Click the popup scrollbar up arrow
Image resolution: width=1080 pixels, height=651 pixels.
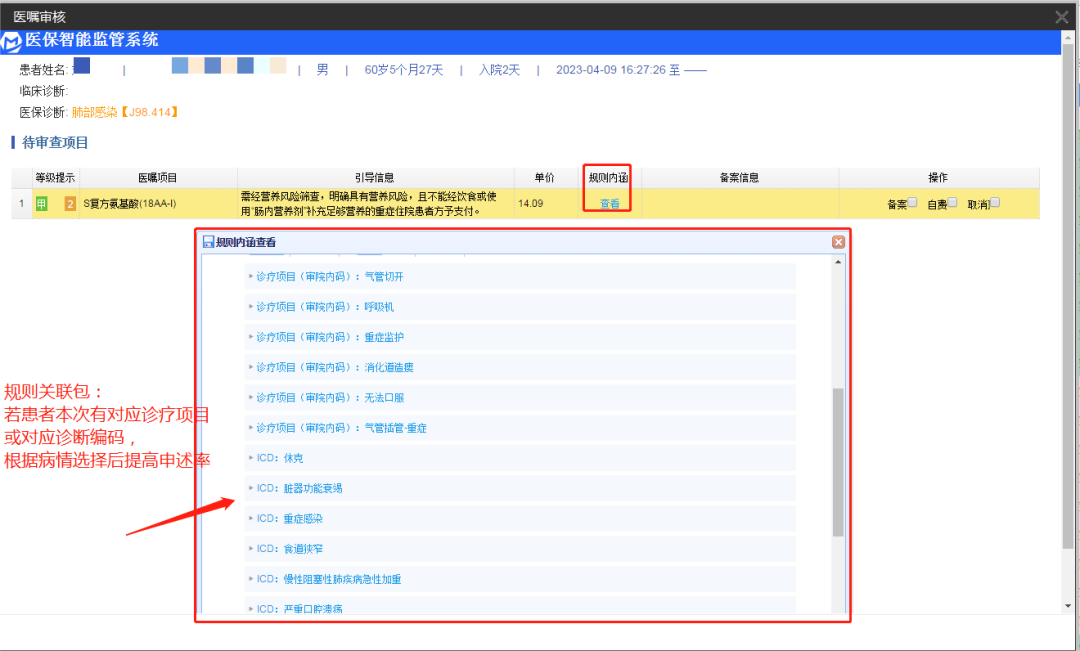(838, 262)
